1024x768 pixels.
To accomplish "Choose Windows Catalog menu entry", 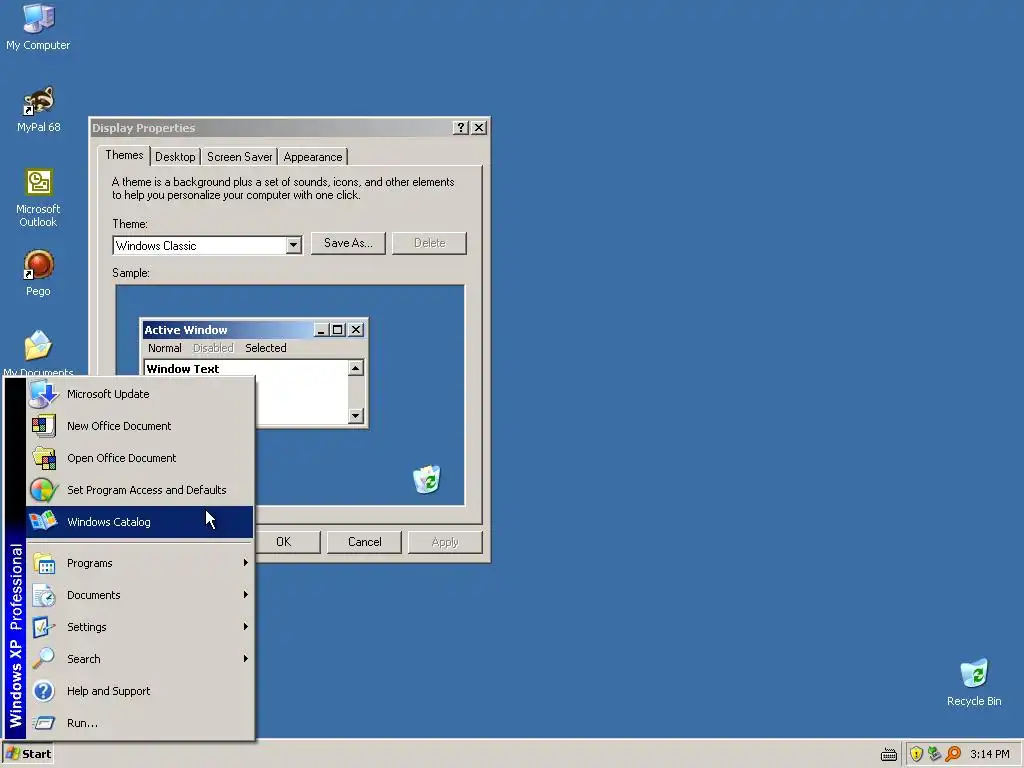I will 140,522.
